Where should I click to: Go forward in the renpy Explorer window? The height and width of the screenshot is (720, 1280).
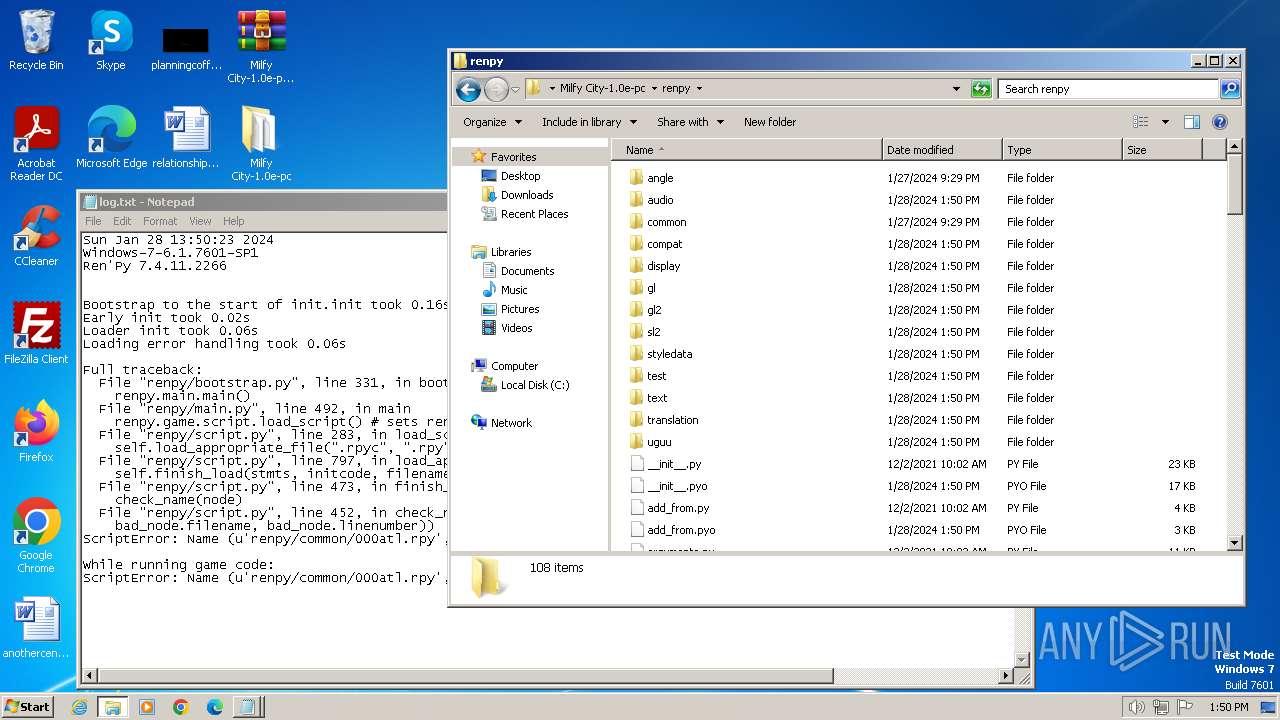(x=496, y=89)
